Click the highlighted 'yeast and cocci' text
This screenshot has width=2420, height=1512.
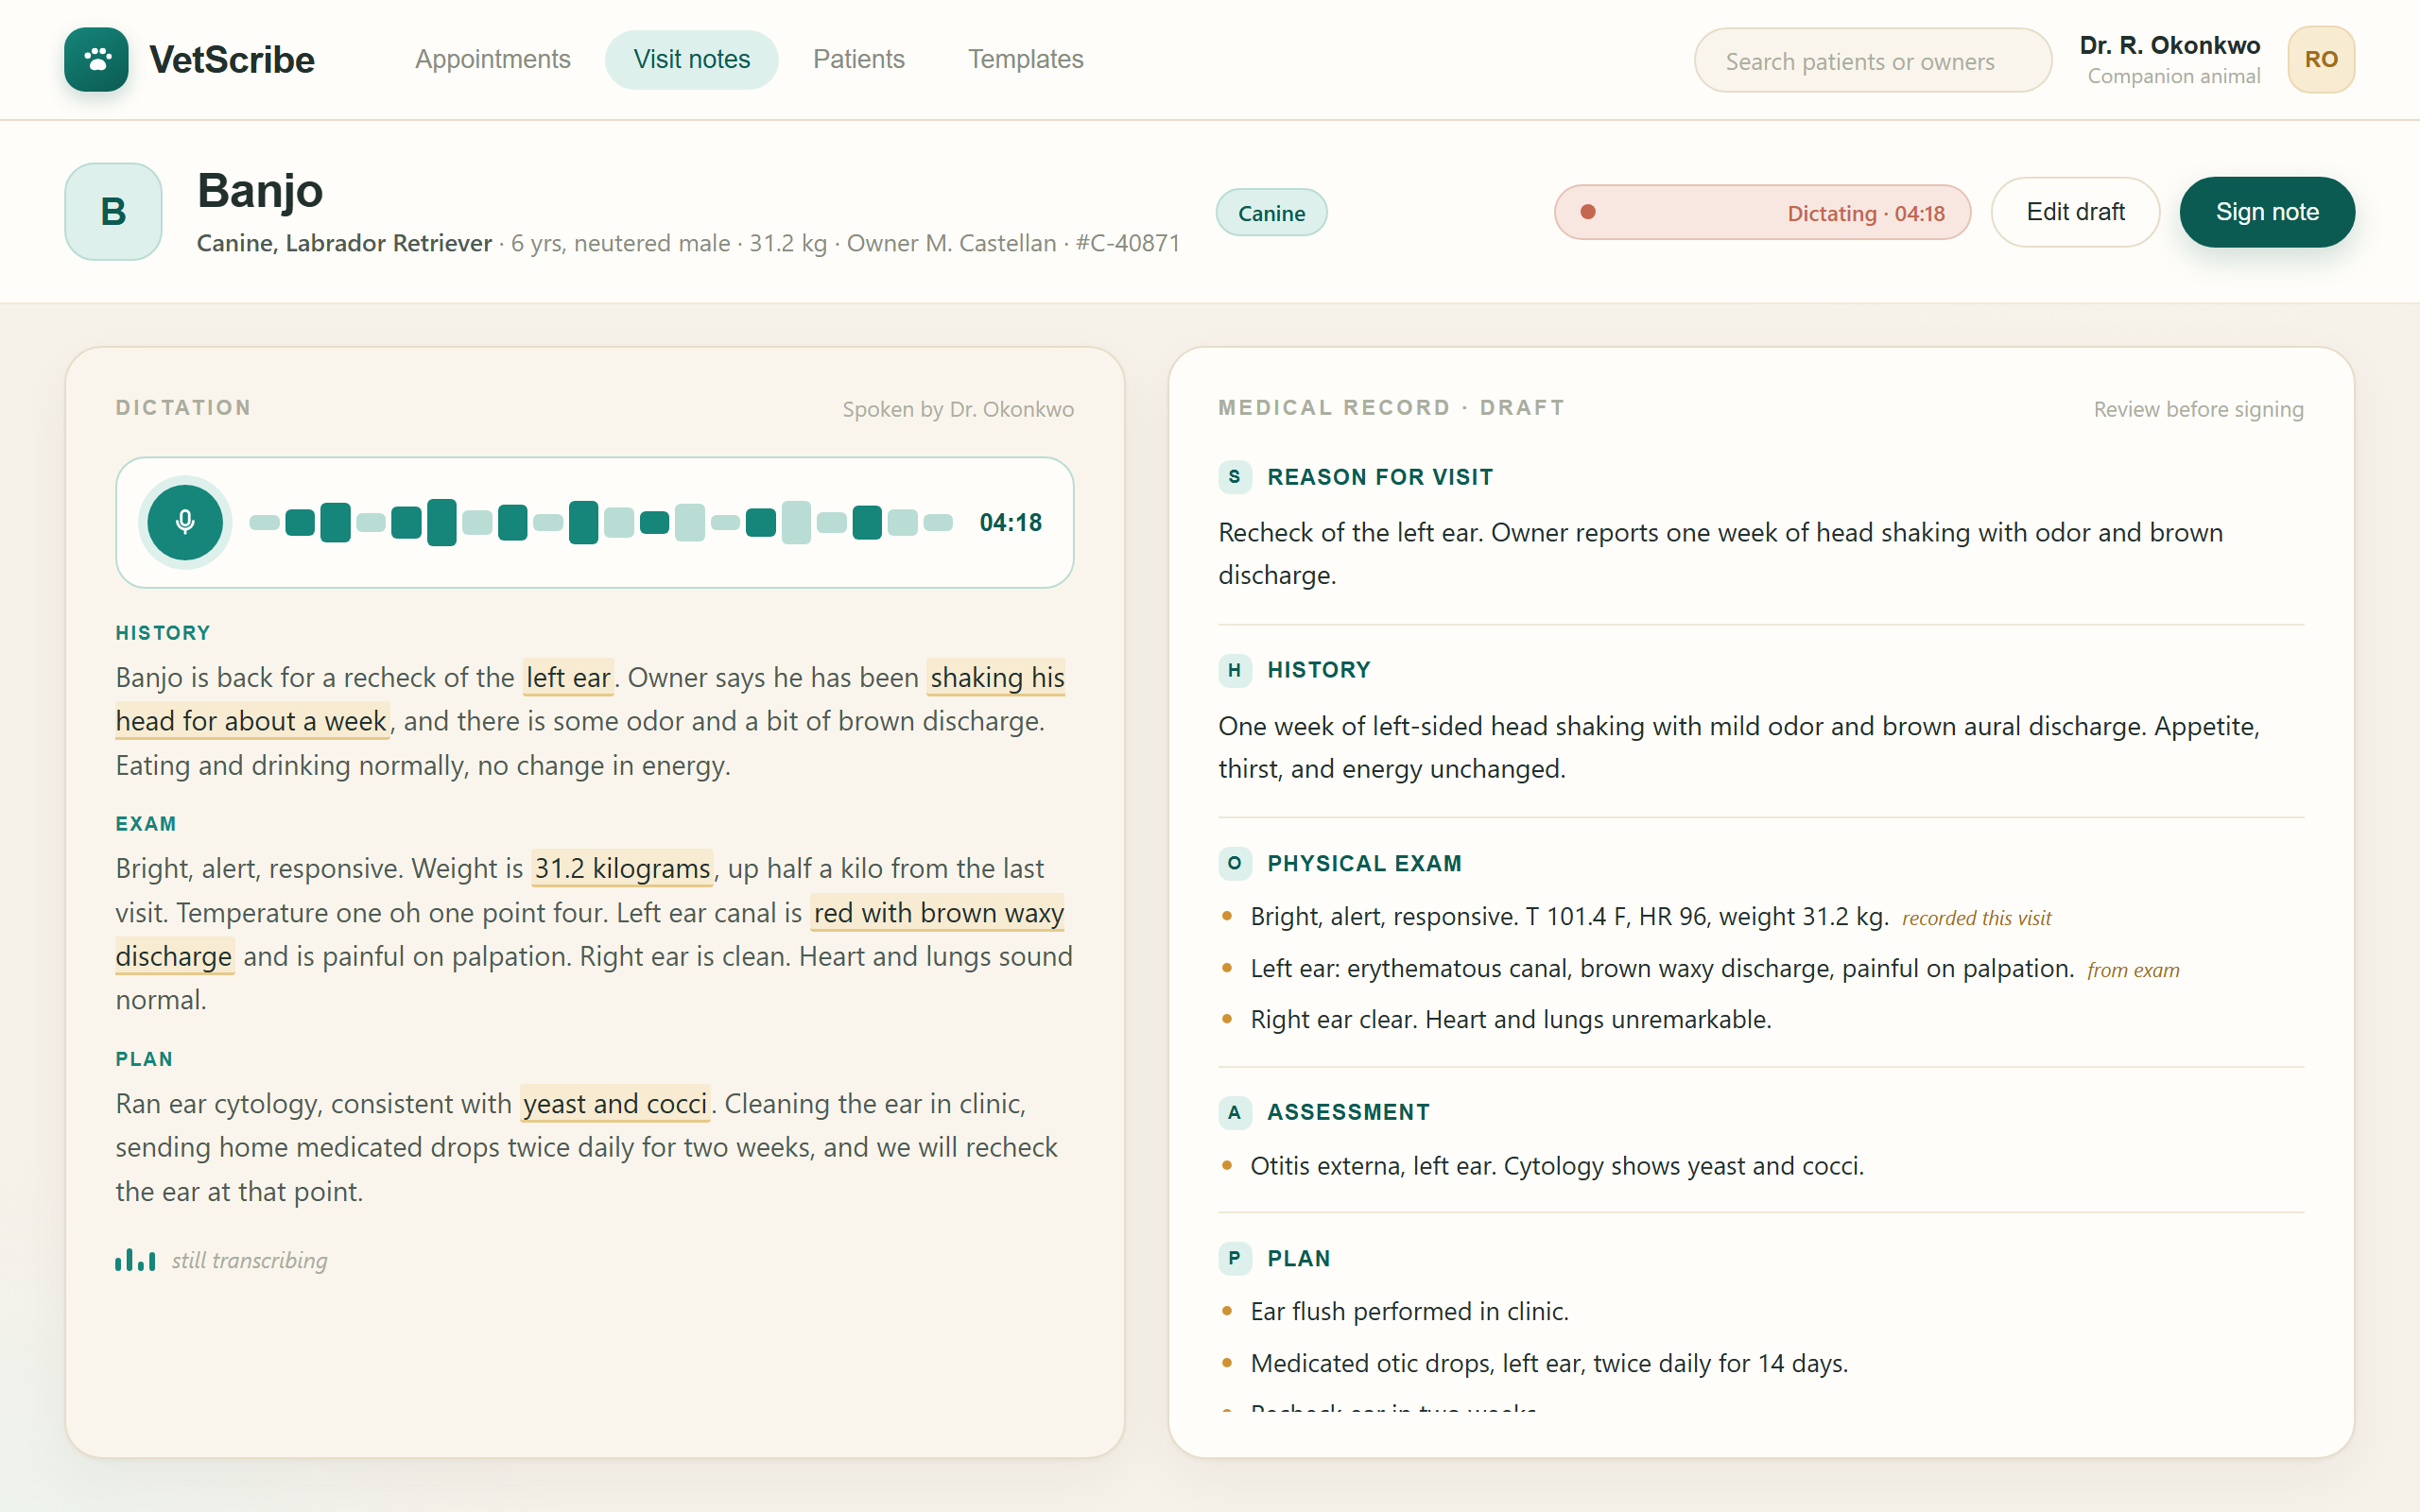click(x=615, y=1104)
